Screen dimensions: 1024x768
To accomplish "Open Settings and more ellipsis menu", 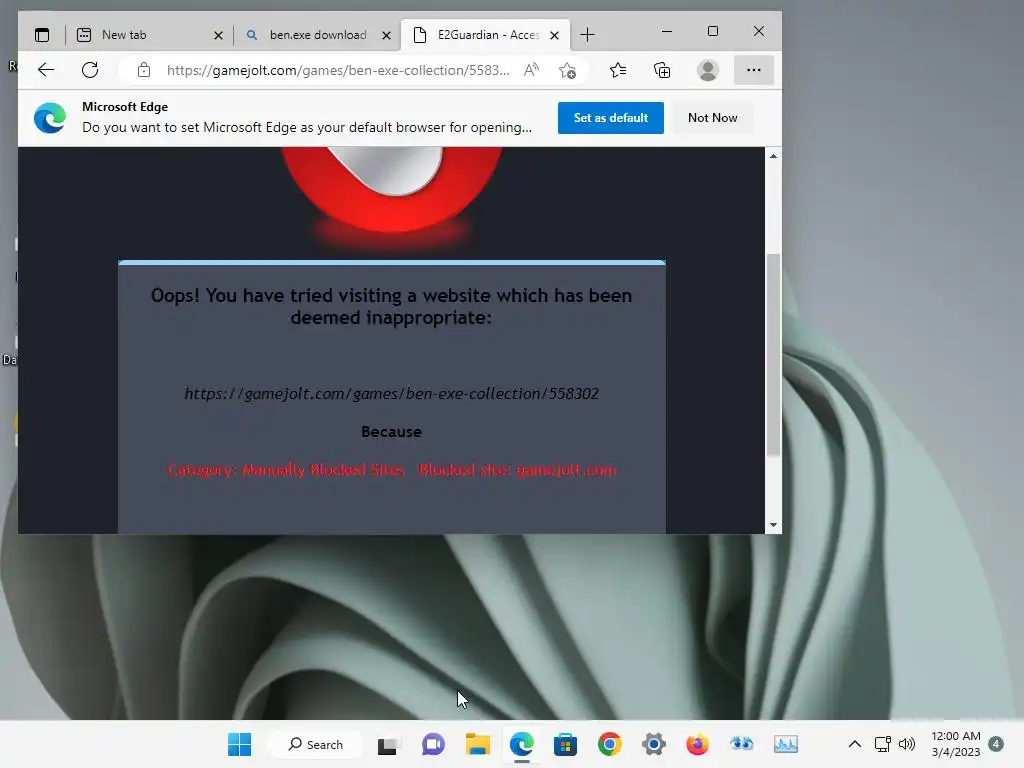I will point(754,70).
